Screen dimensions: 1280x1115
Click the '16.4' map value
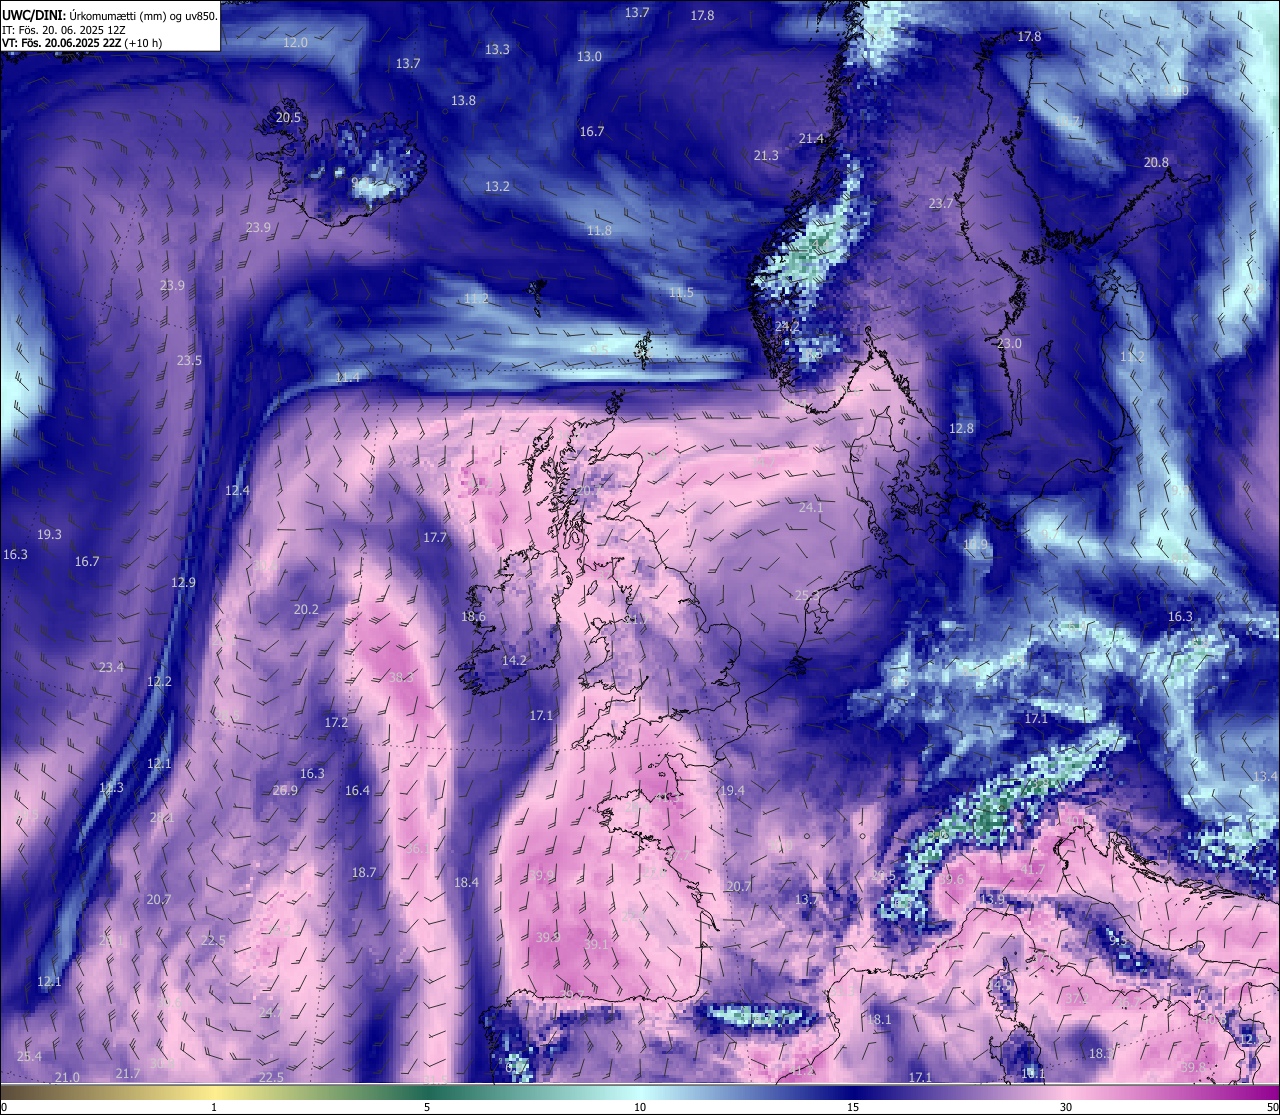(357, 790)
